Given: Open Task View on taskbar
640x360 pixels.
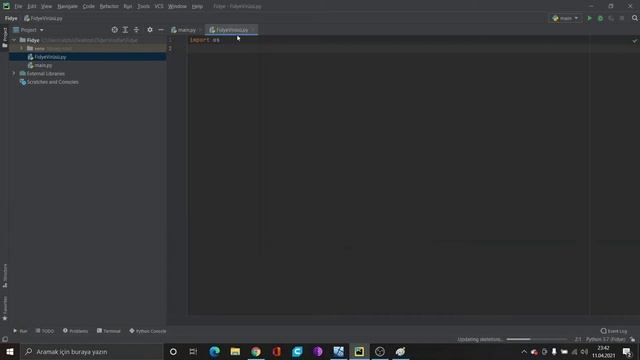Looking at the screenshot, I should click(193, 351).
